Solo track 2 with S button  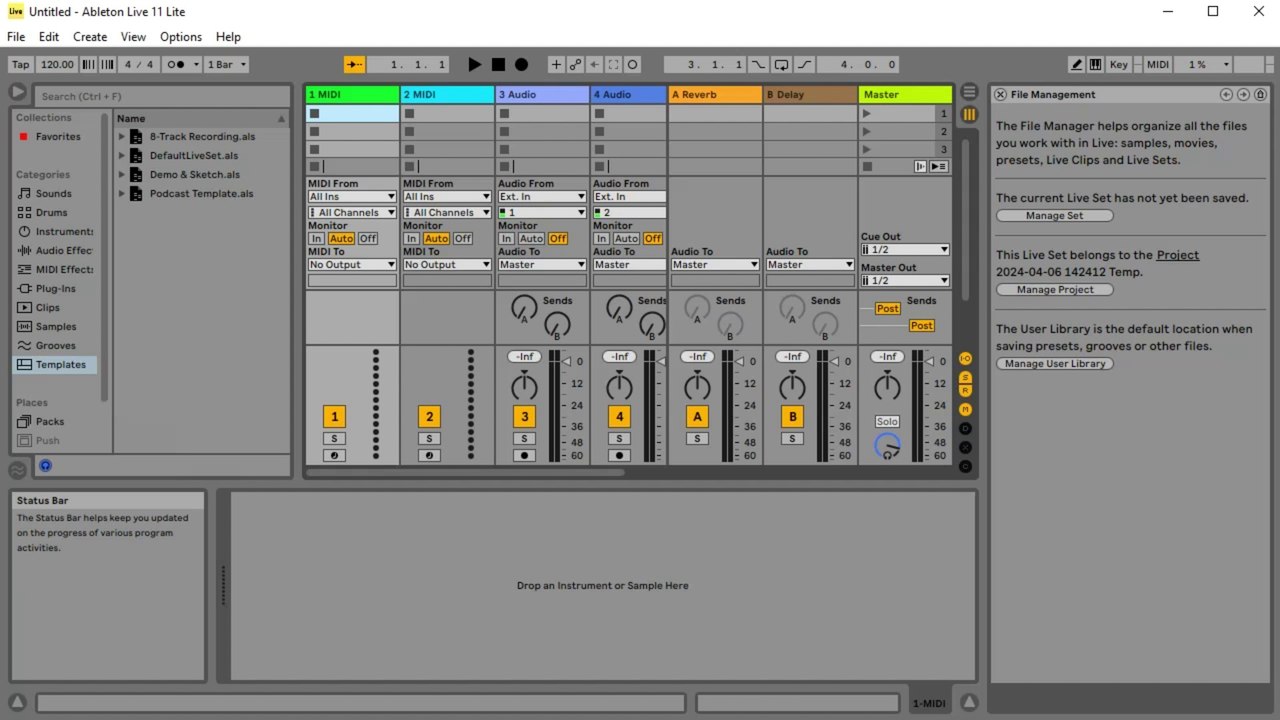(x=429, y=439)
